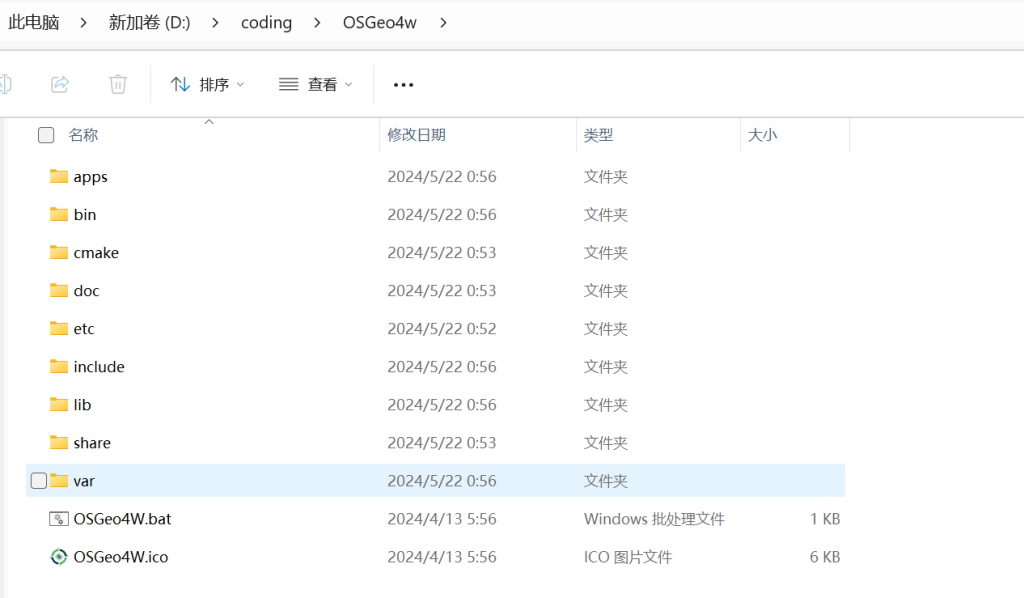Click the include folder icon

coord(59,366)
